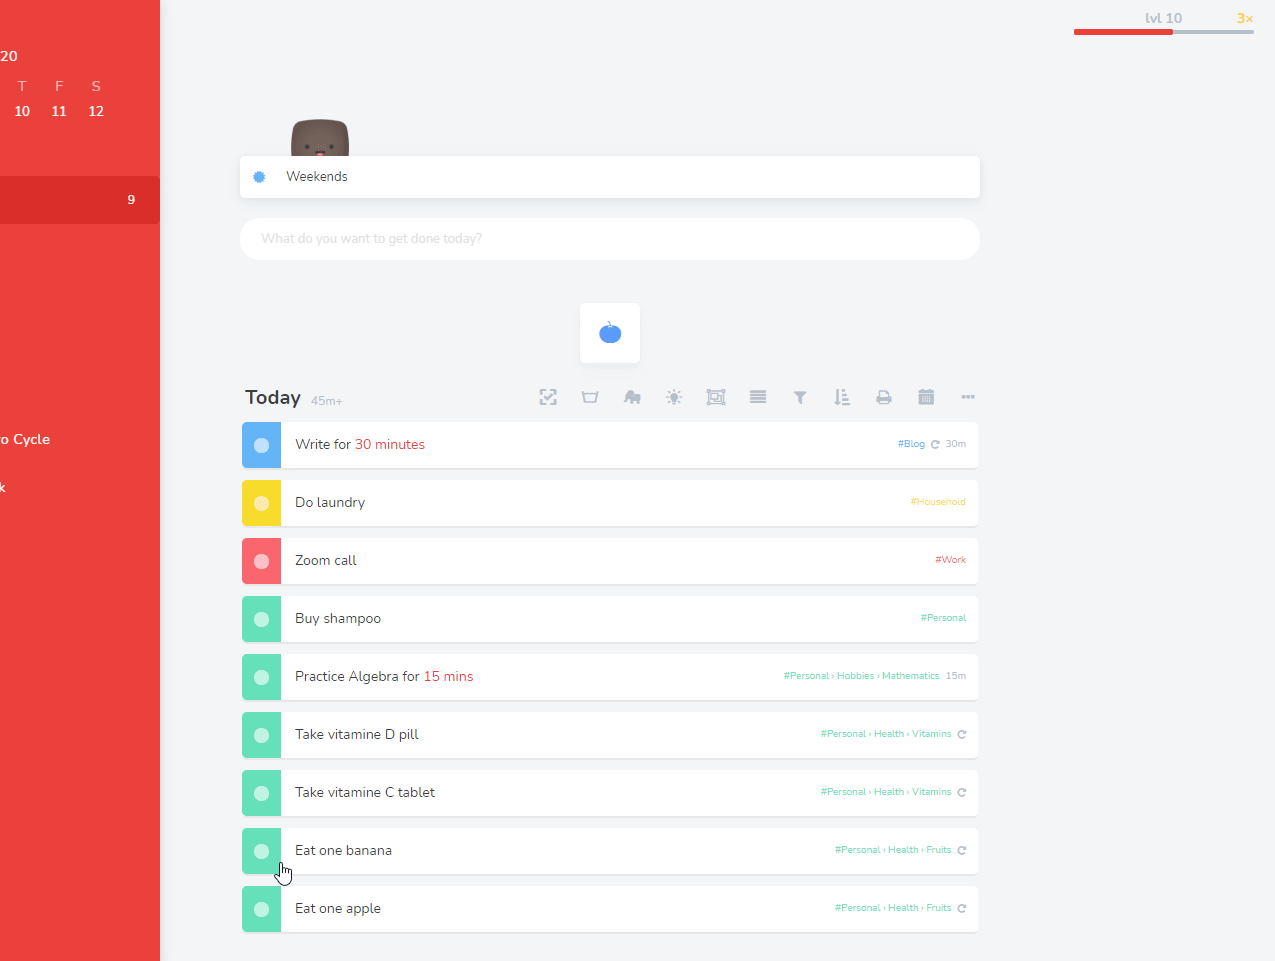Click the lvl 10 label

click(x=1163, y=18)
